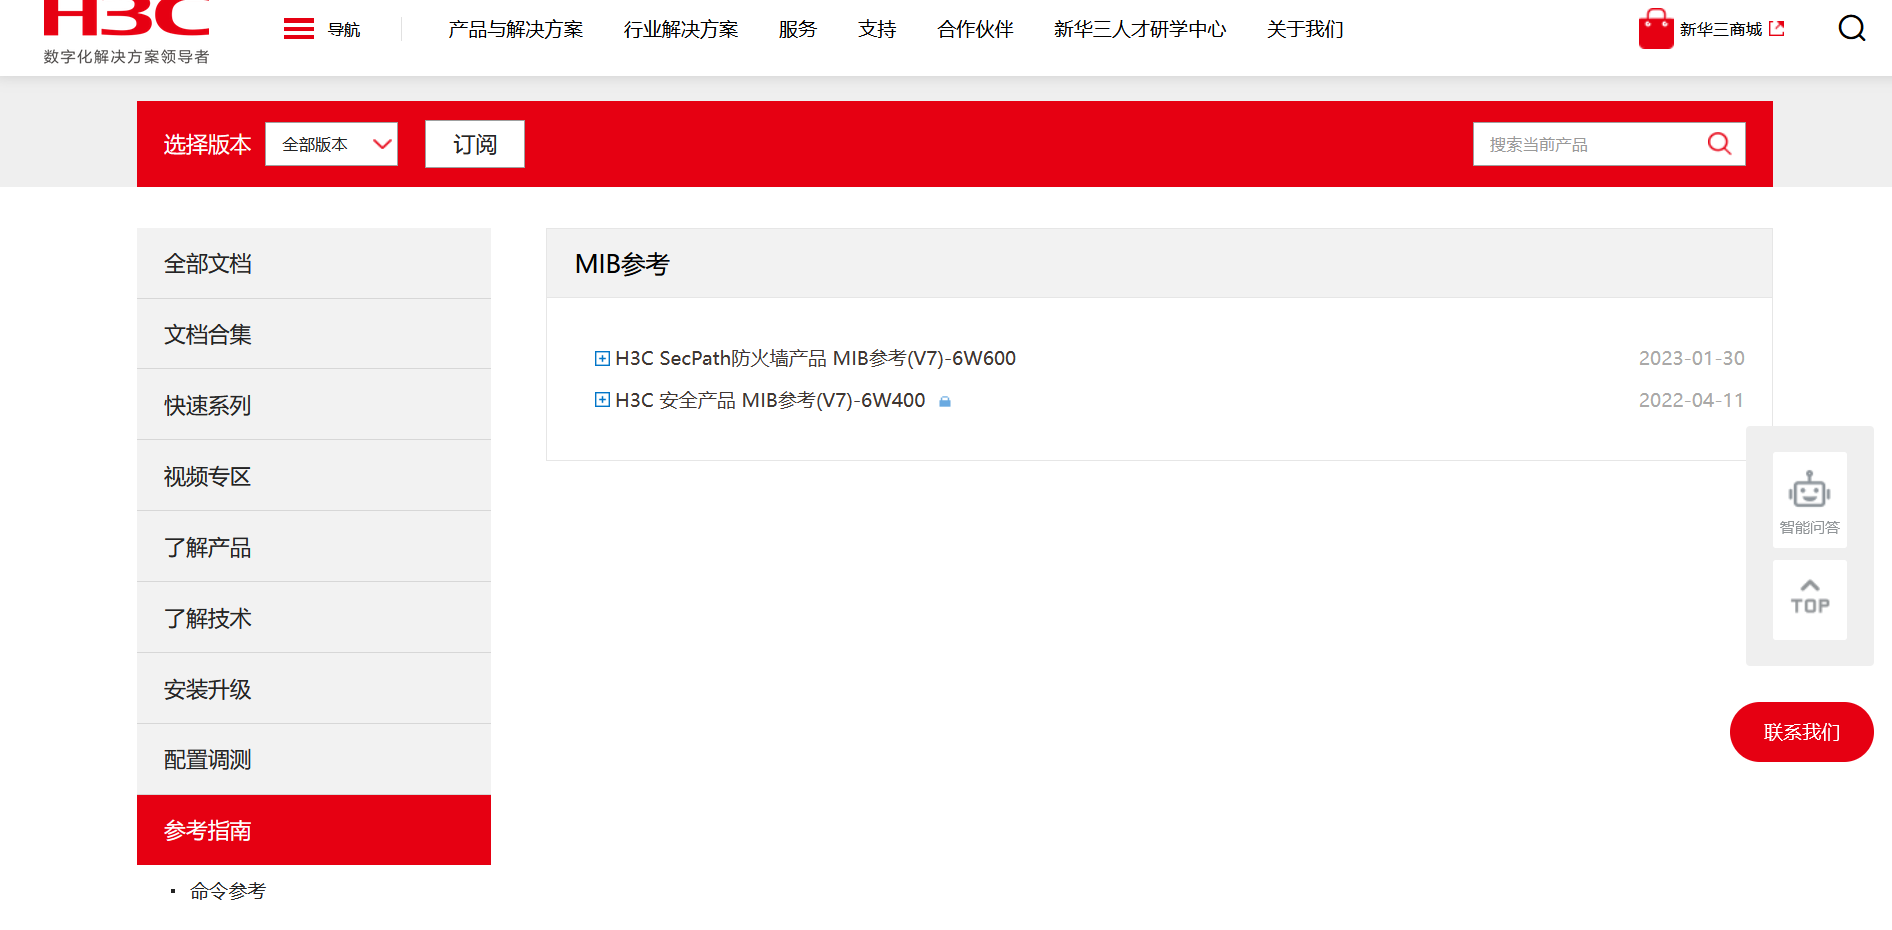Click the TOP back-to-top button
Screen dimensions: 1892x930
tap(1810, 600)
